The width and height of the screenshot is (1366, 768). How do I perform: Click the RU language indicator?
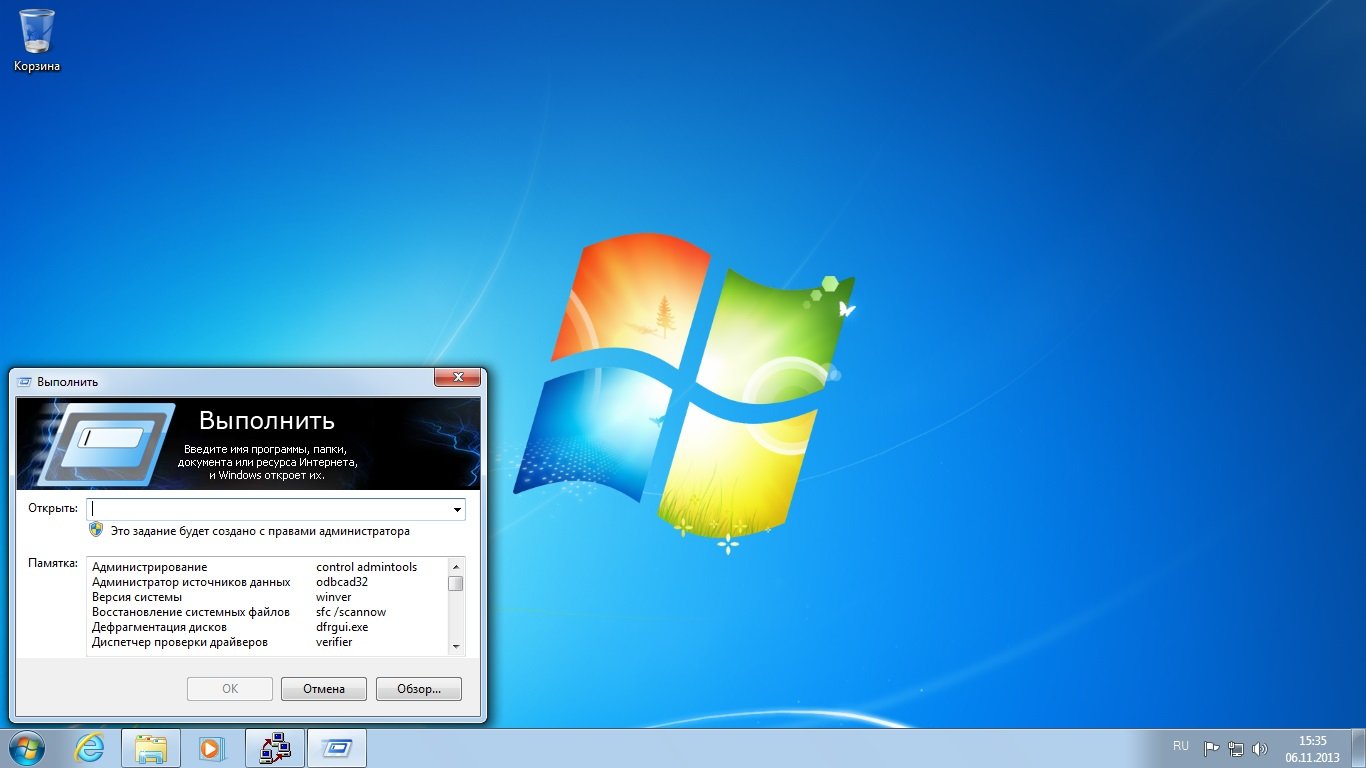pos(1181,746)
